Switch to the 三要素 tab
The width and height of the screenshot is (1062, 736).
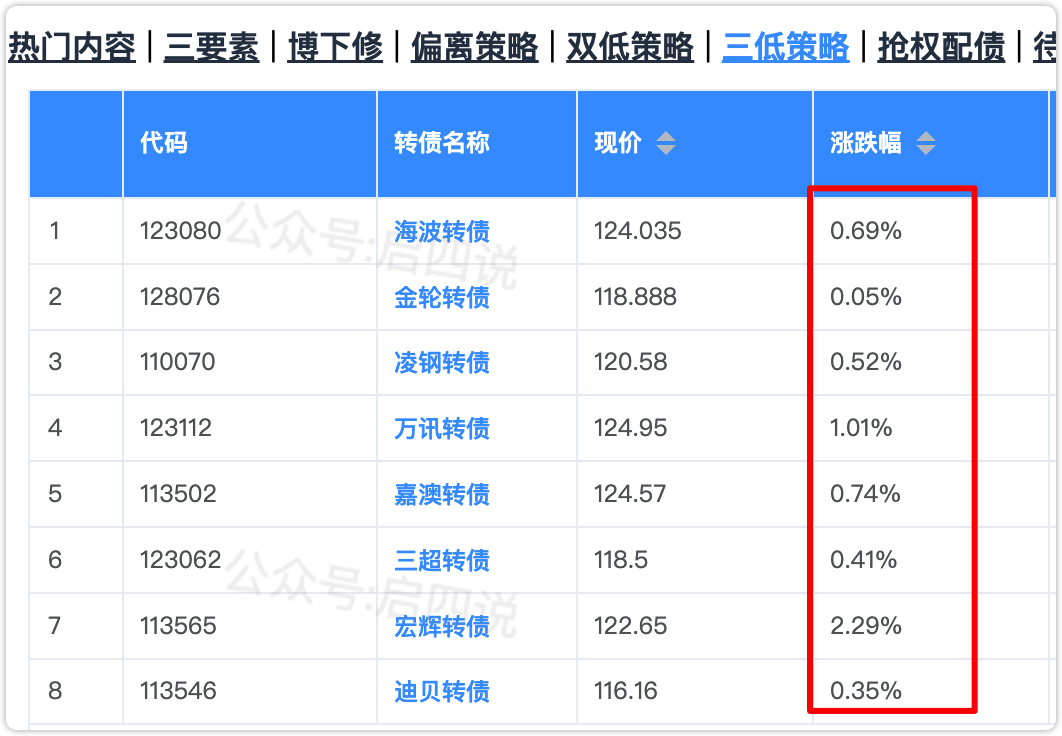(x=211, y=47)
